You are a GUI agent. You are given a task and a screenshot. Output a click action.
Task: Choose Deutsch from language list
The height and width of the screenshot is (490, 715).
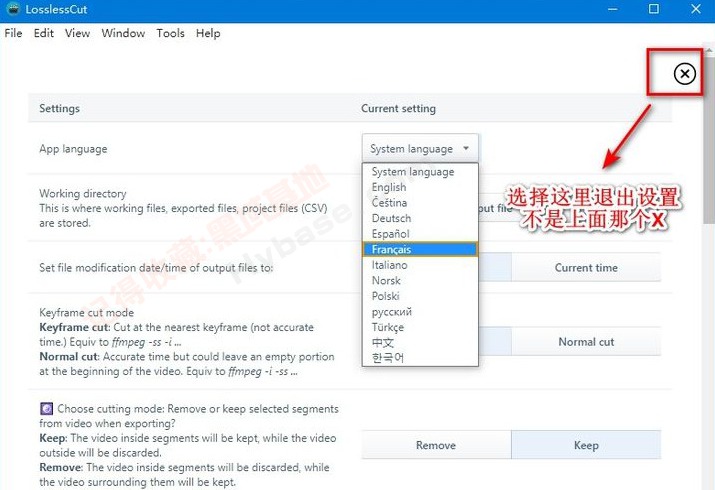tap(420, 218)
